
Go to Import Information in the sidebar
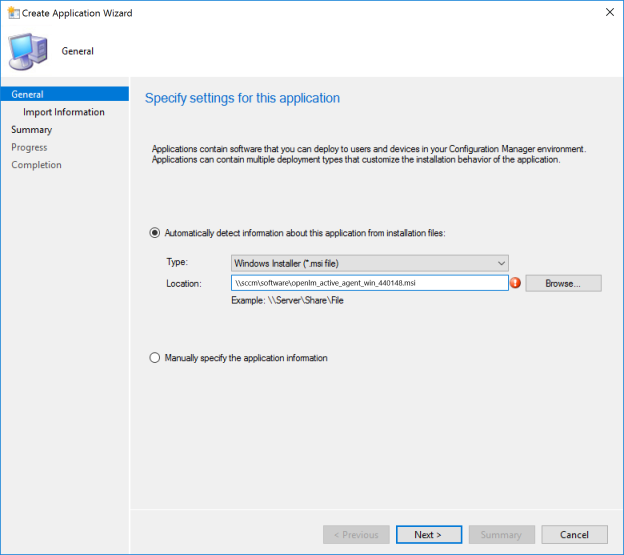coord(64,112)
